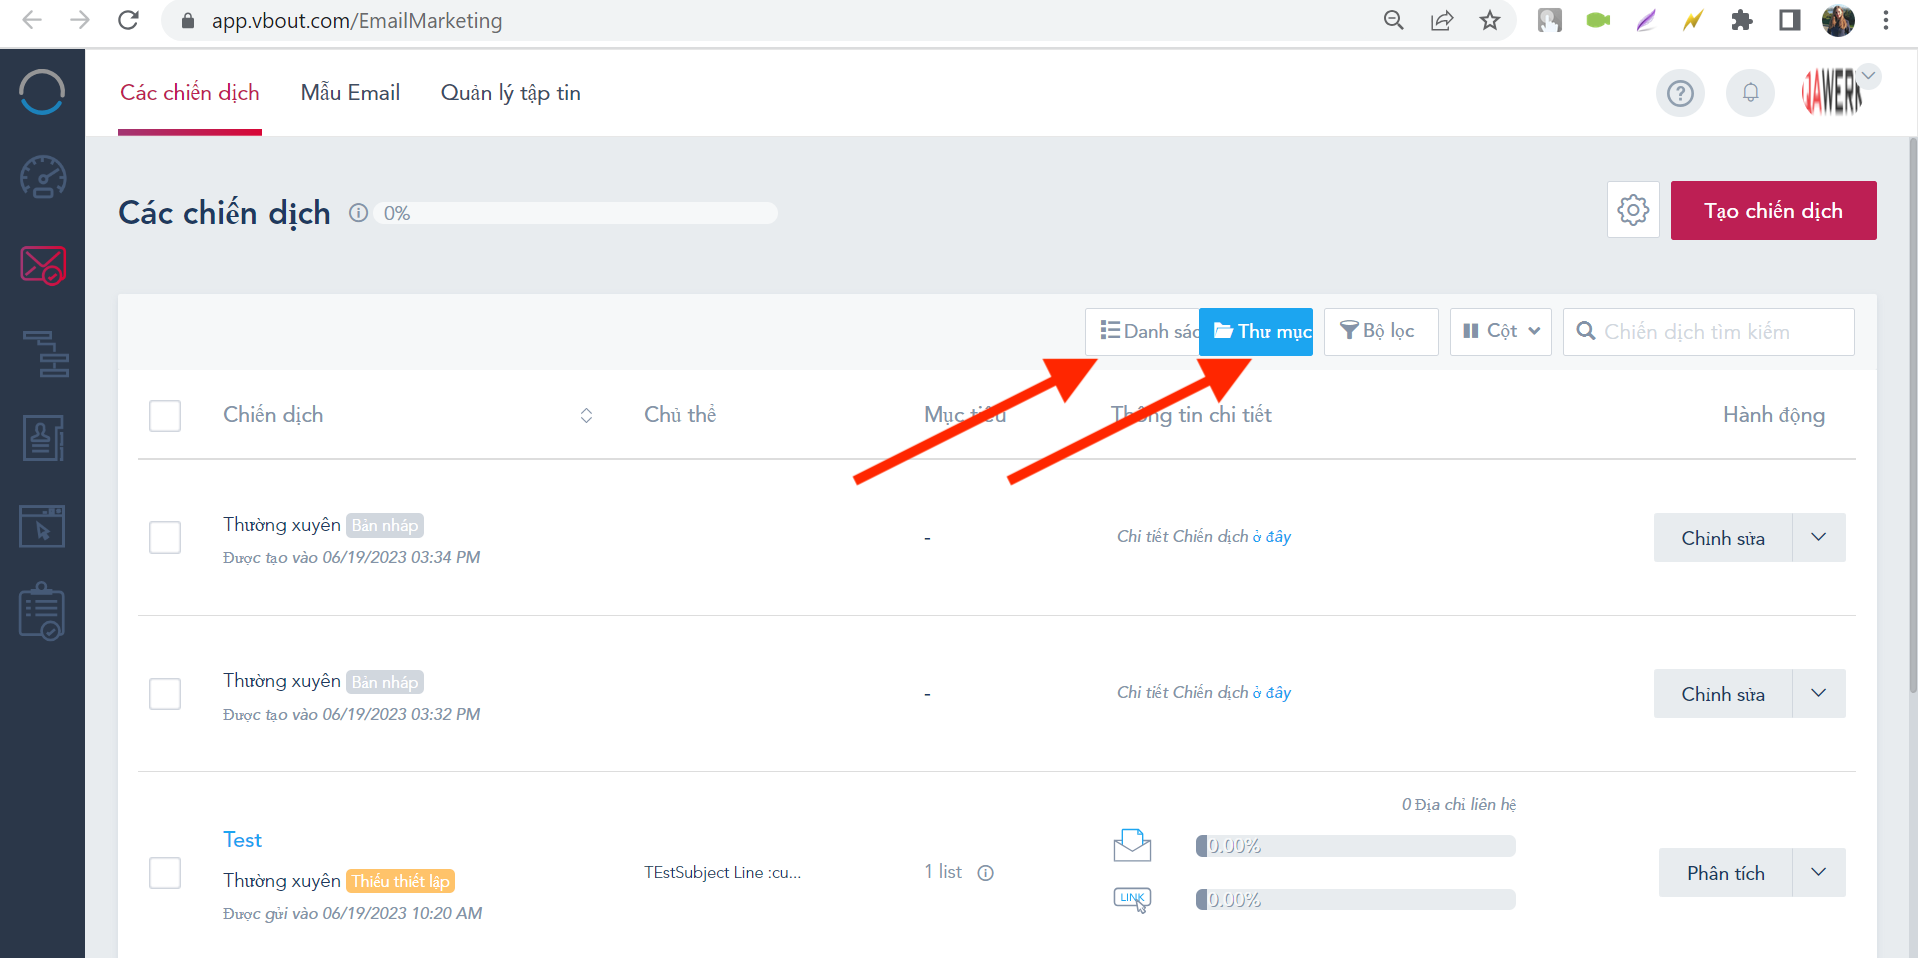Check the campaign created at 03:34 PM
1918x958 pixels.
point(165,538)
